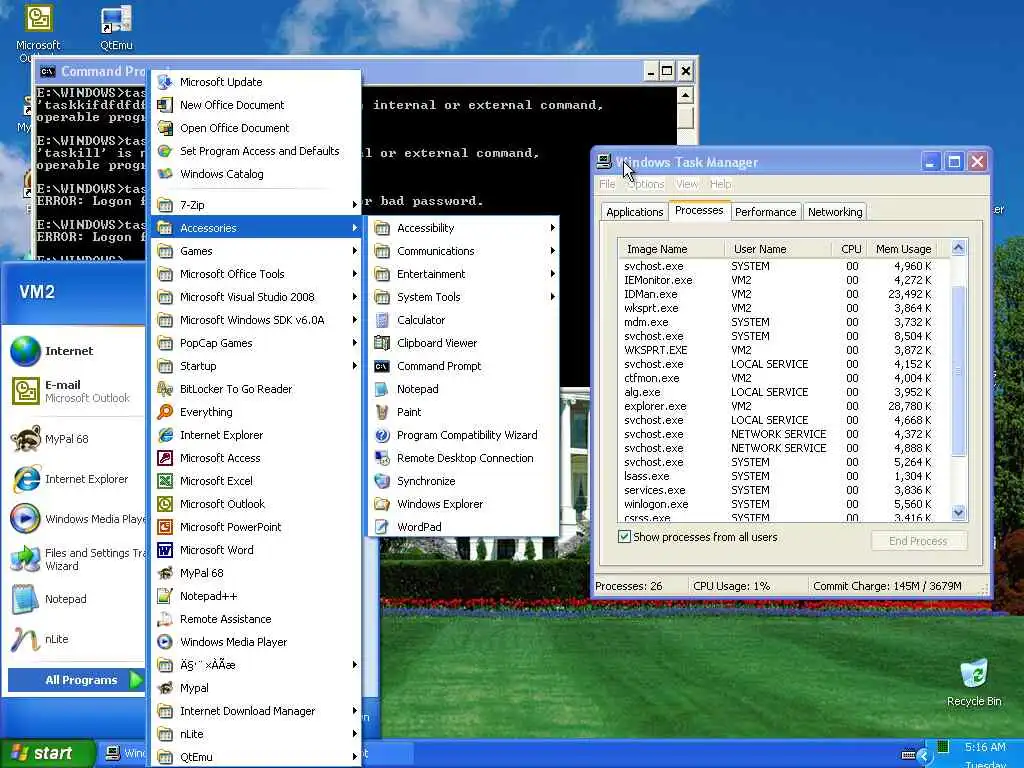Screen dimensions: 1024x768
Task: Select the Processes tab in Task Manager
Action: pos(699,210)
